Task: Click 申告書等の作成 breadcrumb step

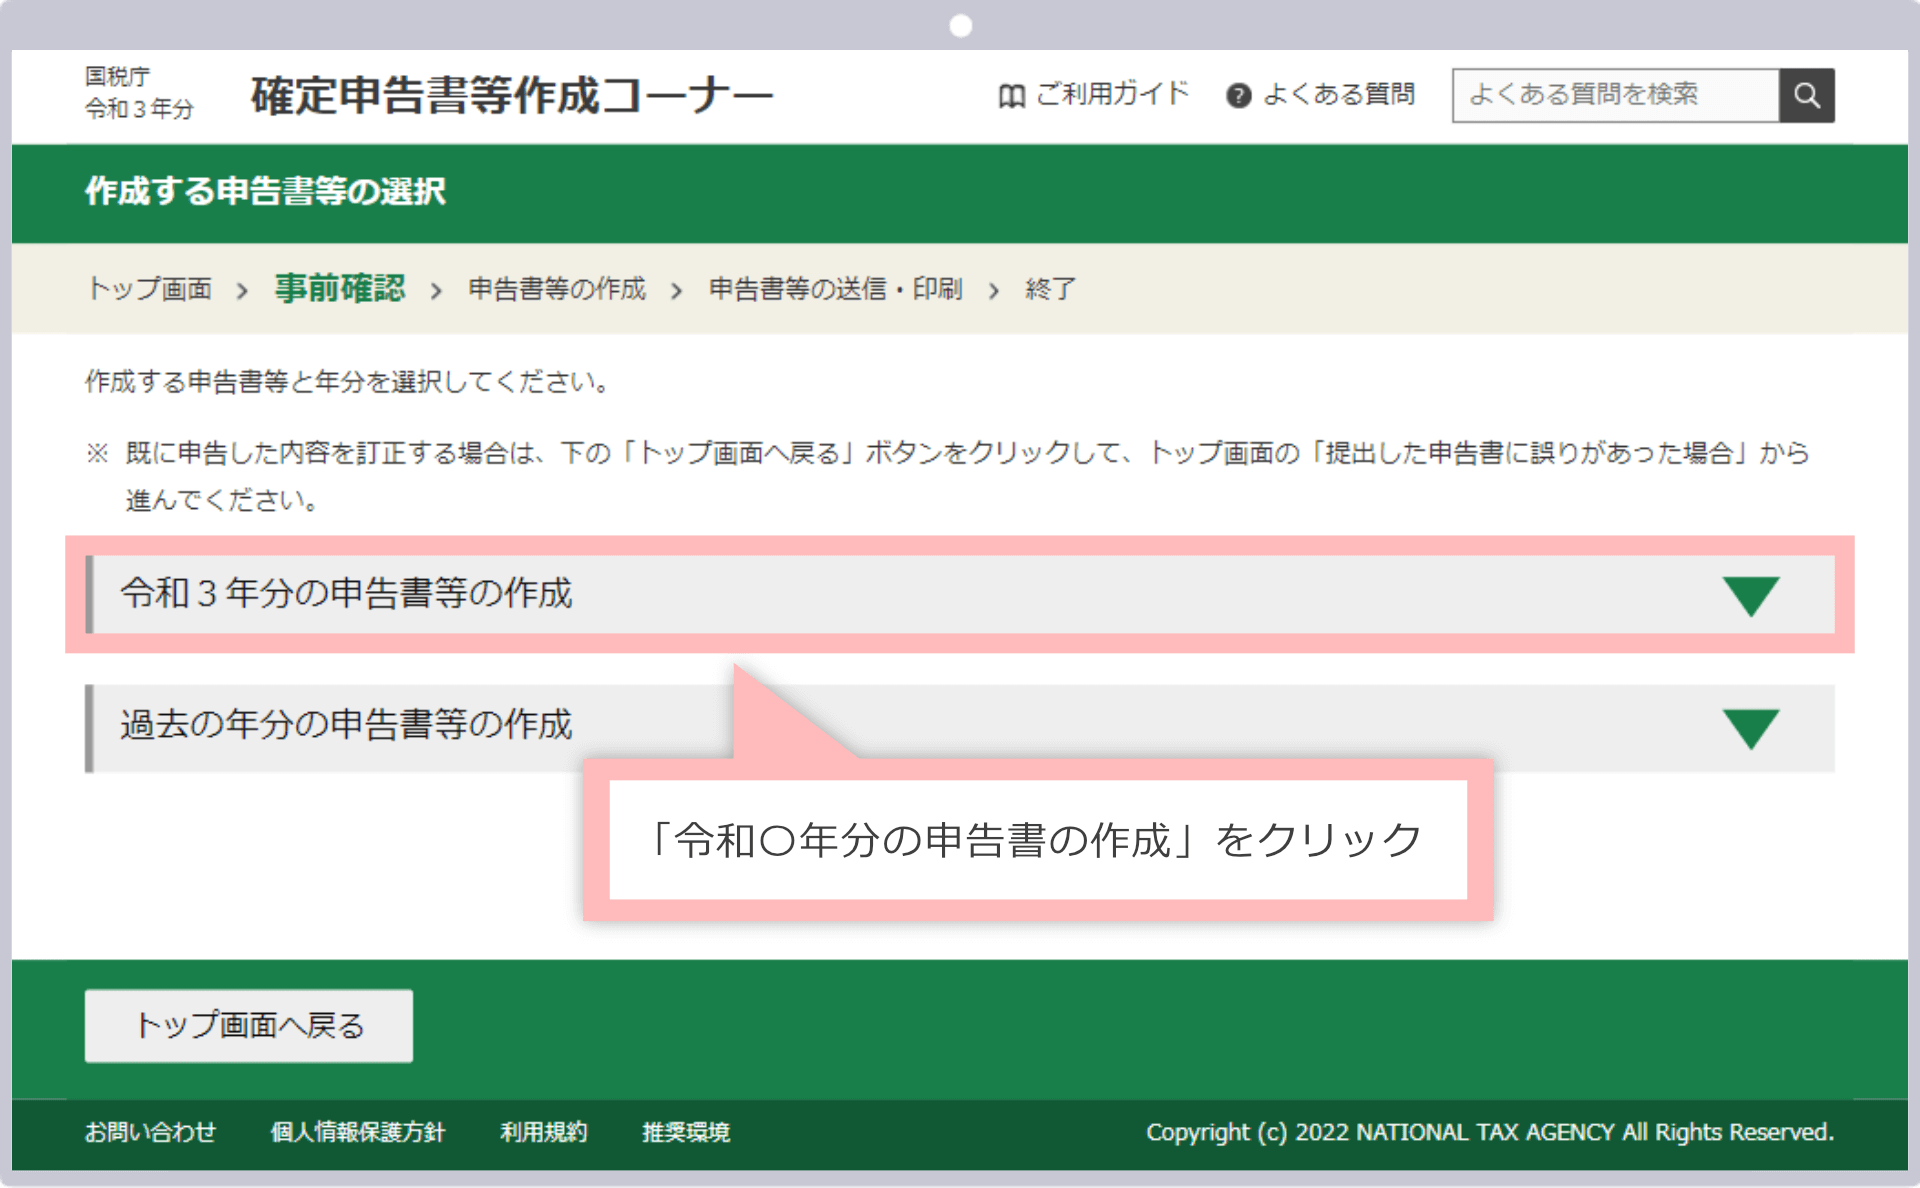Action: coord(556,288)
